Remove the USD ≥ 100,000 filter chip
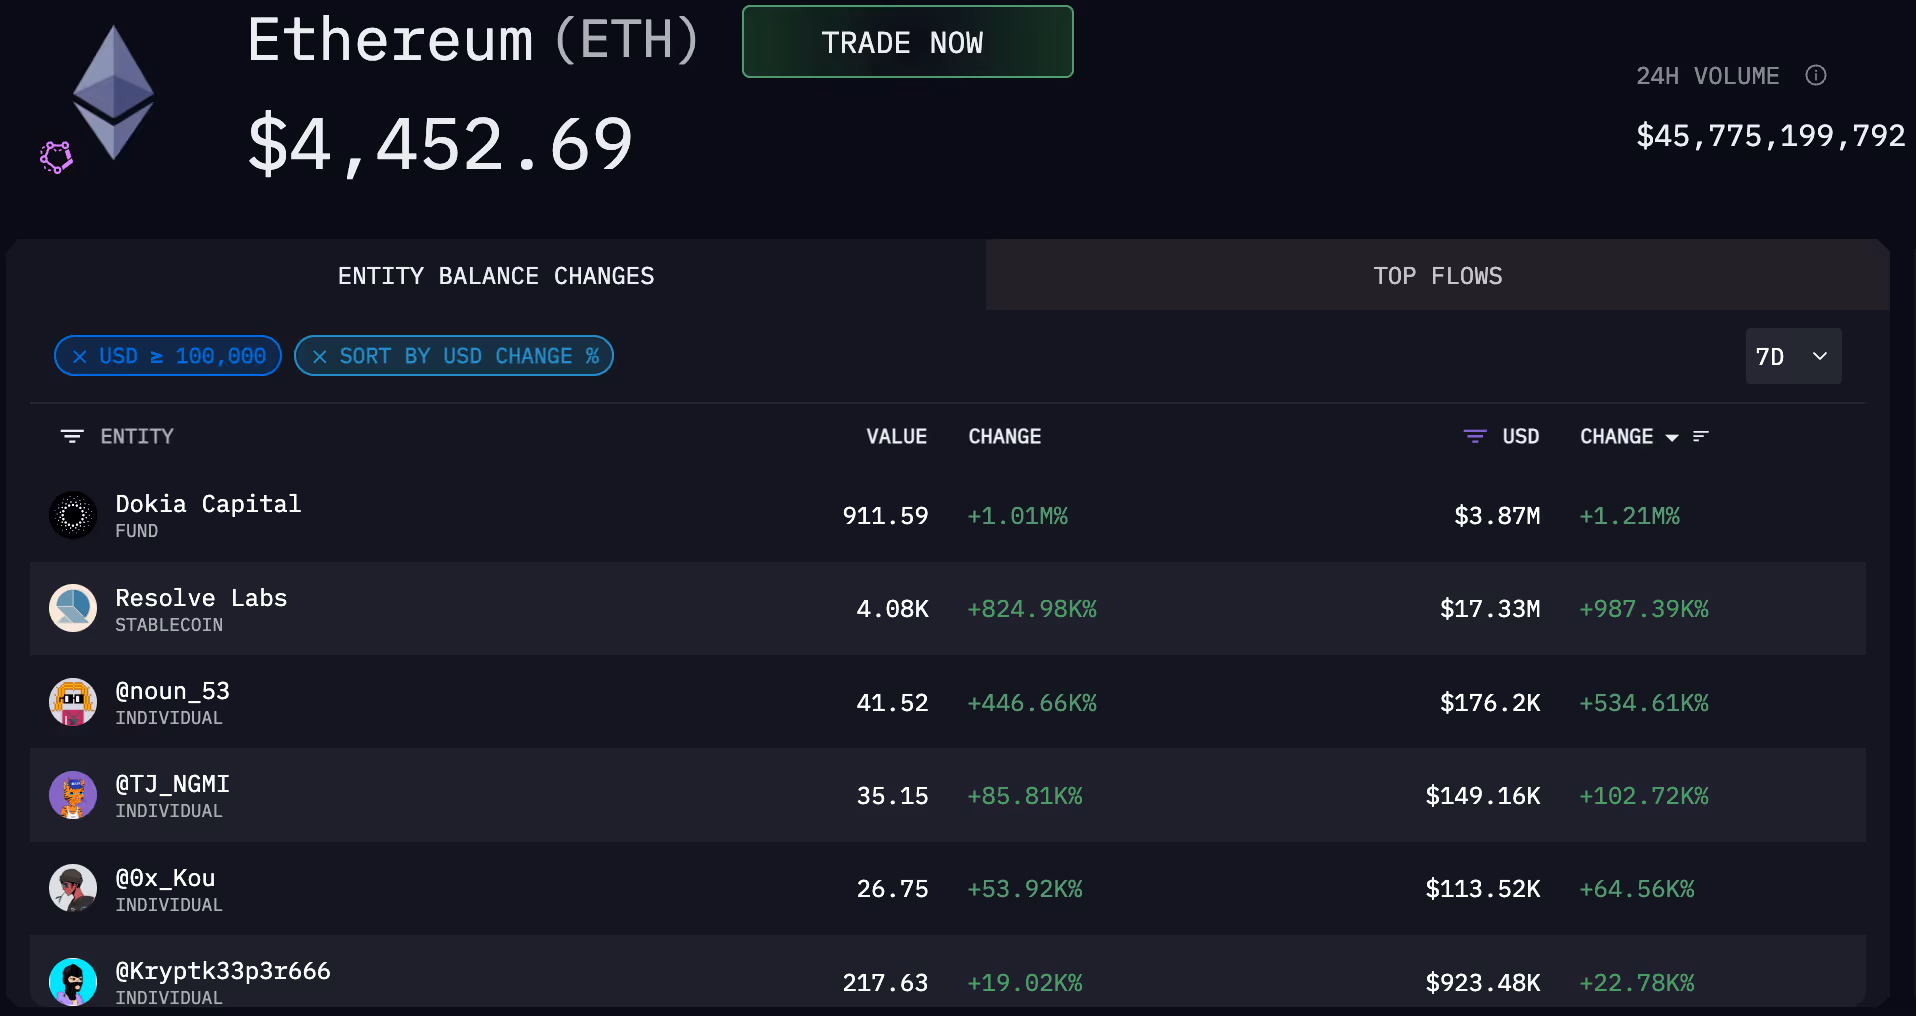 pos(80,356)
